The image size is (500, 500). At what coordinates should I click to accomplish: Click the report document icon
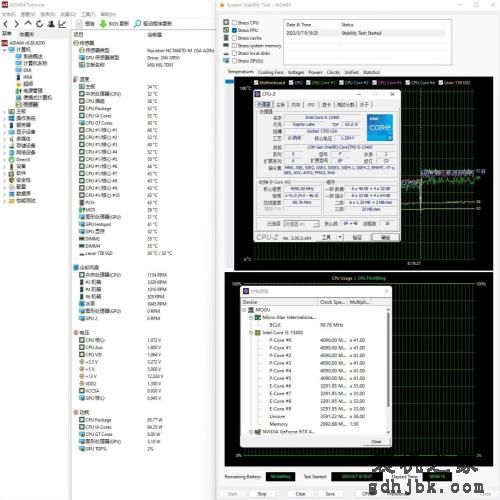(x=79, y=24)
